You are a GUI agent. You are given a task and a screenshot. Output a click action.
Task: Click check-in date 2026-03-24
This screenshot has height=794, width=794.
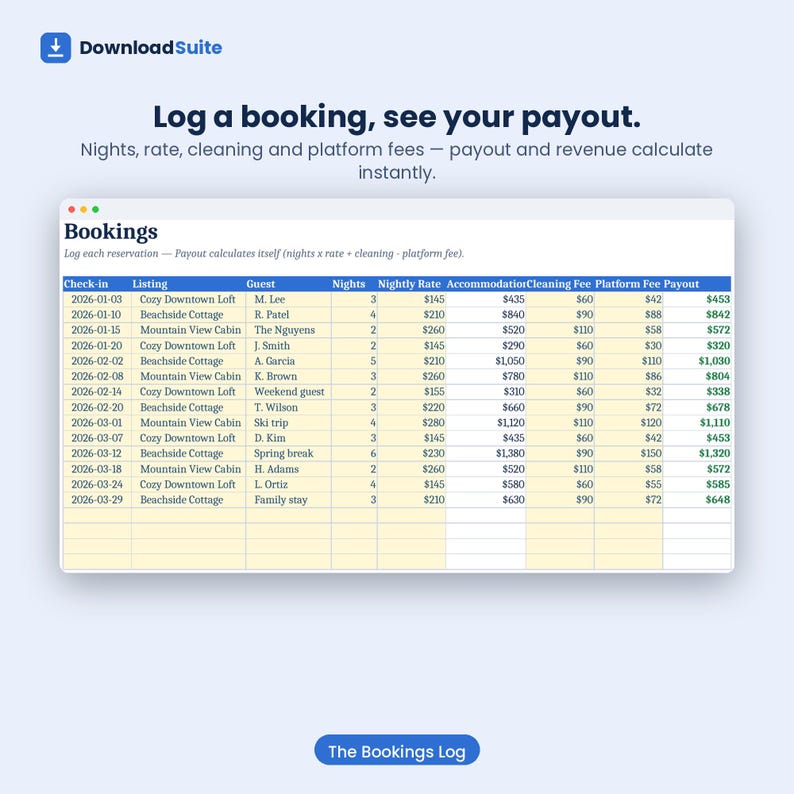click(97, 484)
